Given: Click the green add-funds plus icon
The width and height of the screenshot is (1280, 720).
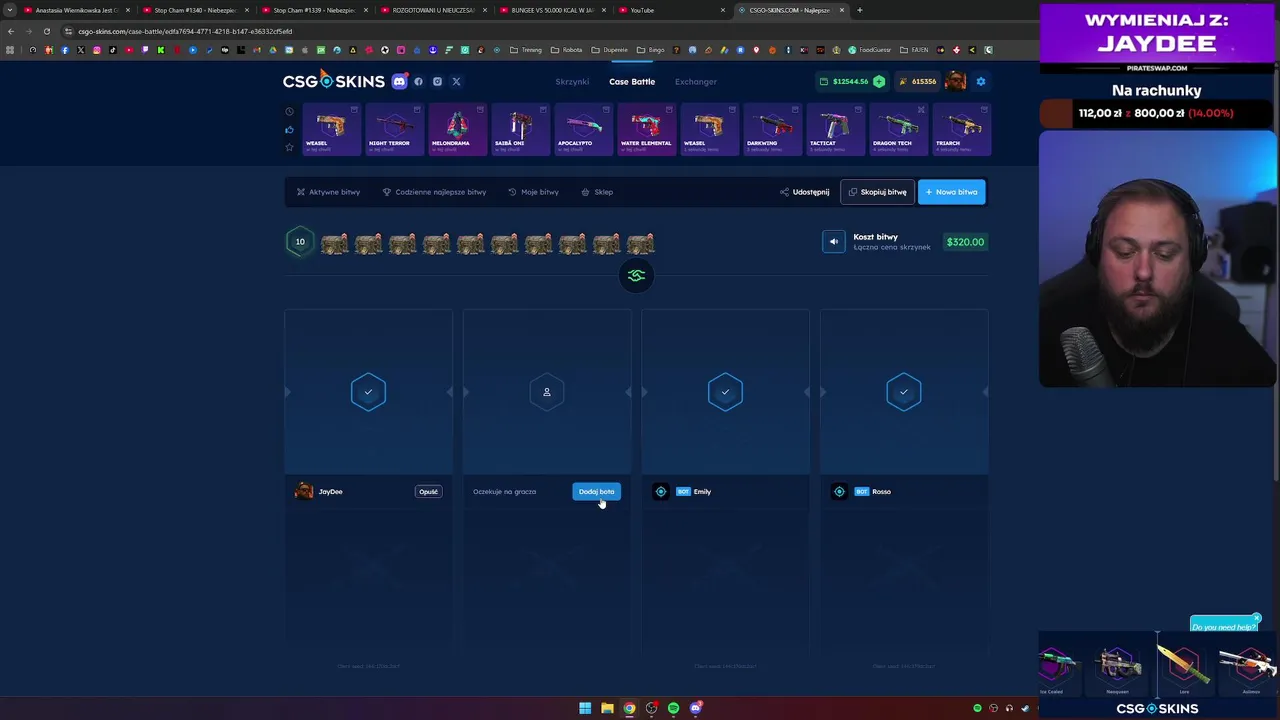Looking at the screenshot, I should click(879, 82).
